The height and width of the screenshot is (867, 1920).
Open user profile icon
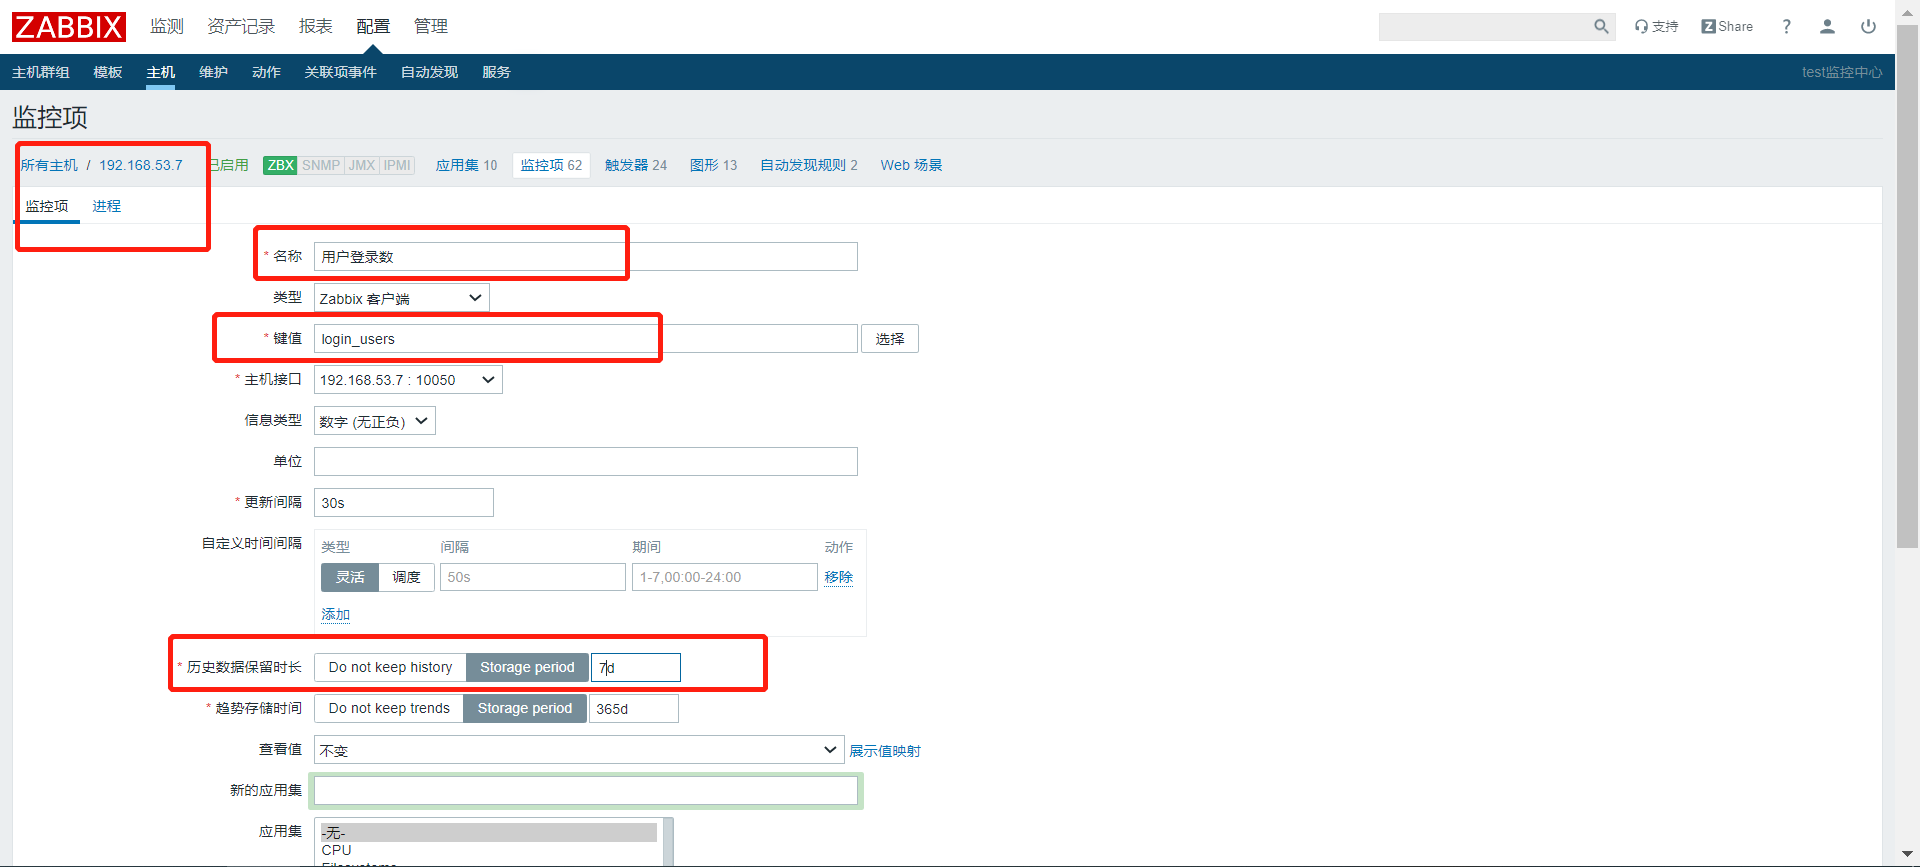tap(1827, 27)
